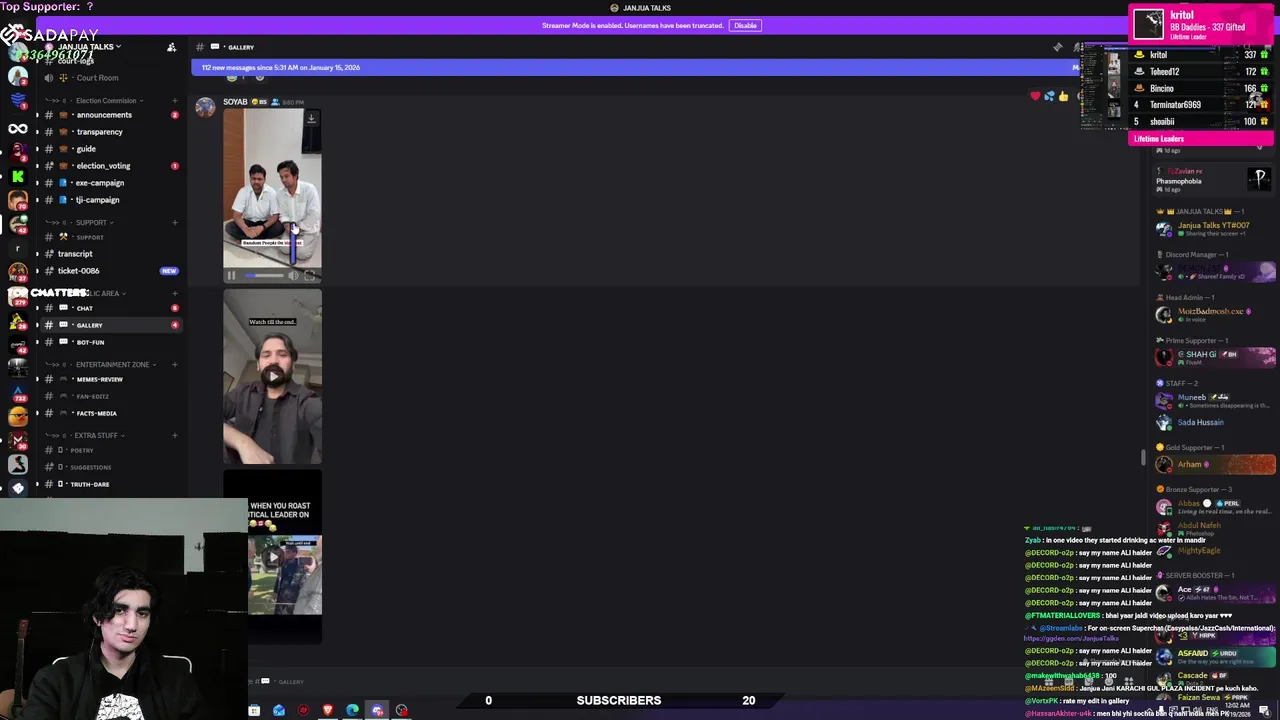Open SOYAB's user profile name
The height and width of the screenshot is (720, 1280).
click(235, 102)
